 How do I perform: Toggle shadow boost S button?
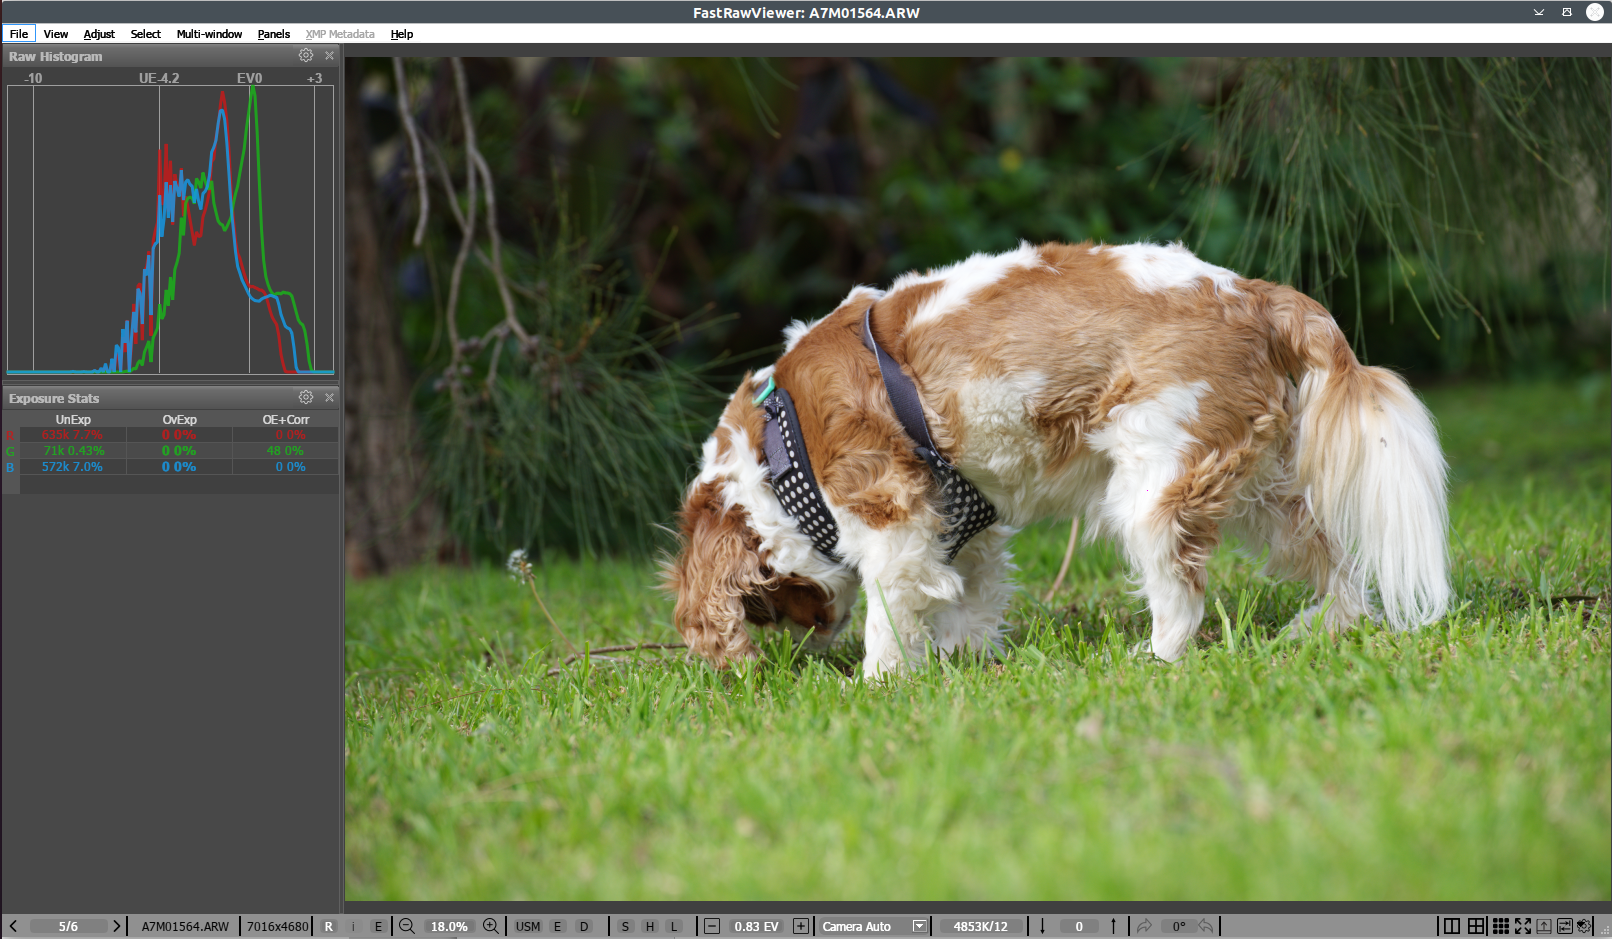click(x=625, y=926)
